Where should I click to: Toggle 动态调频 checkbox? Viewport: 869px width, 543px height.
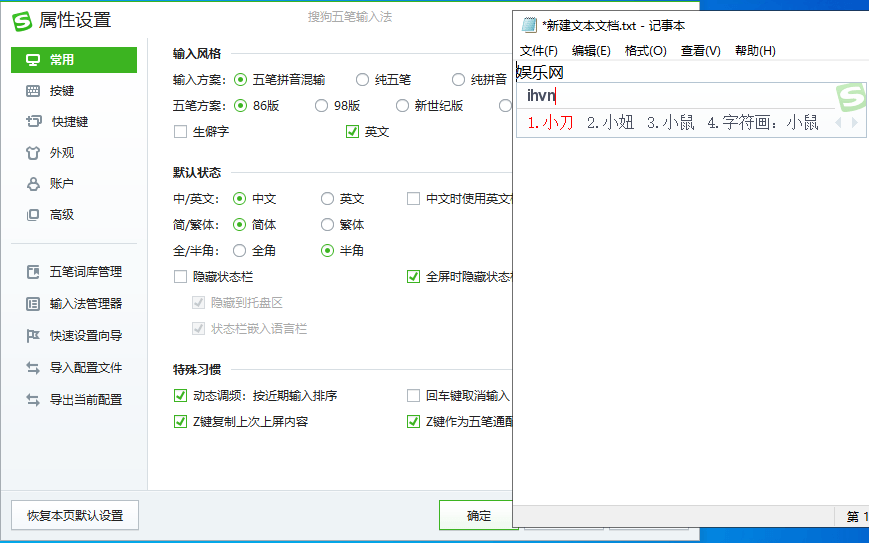tap(181, 396)
